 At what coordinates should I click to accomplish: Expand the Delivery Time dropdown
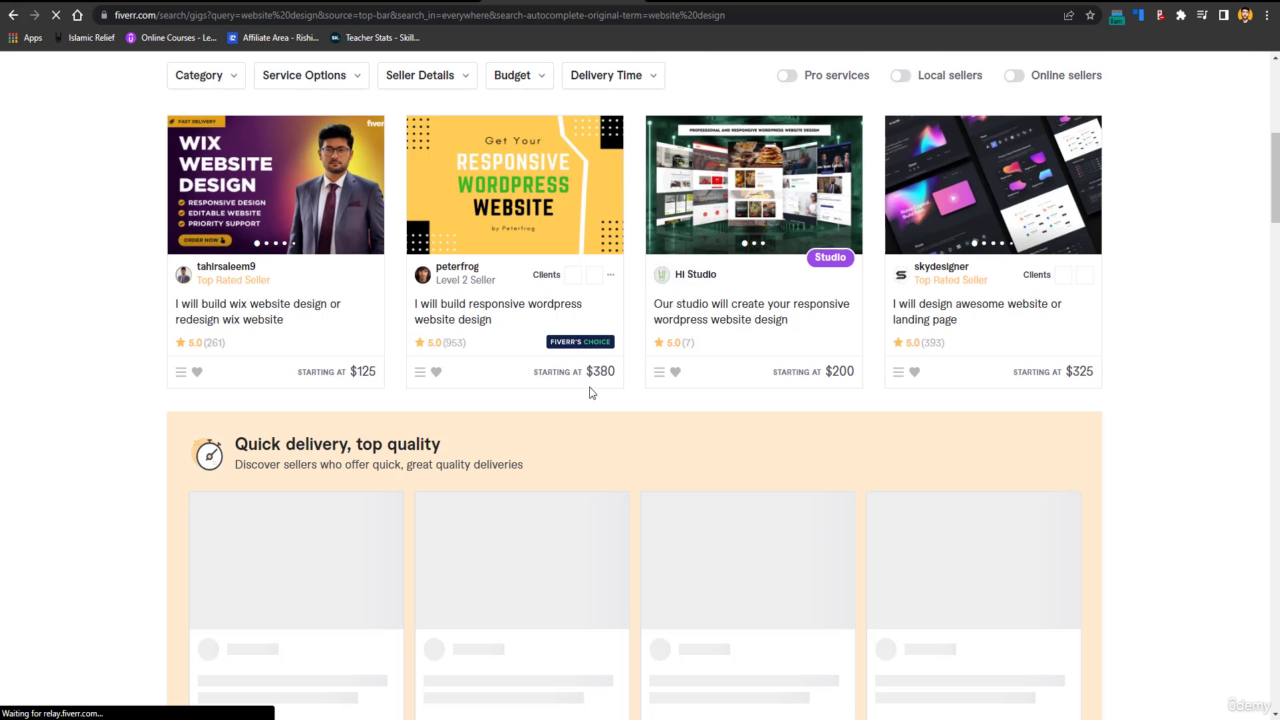(x=613, y=76)
